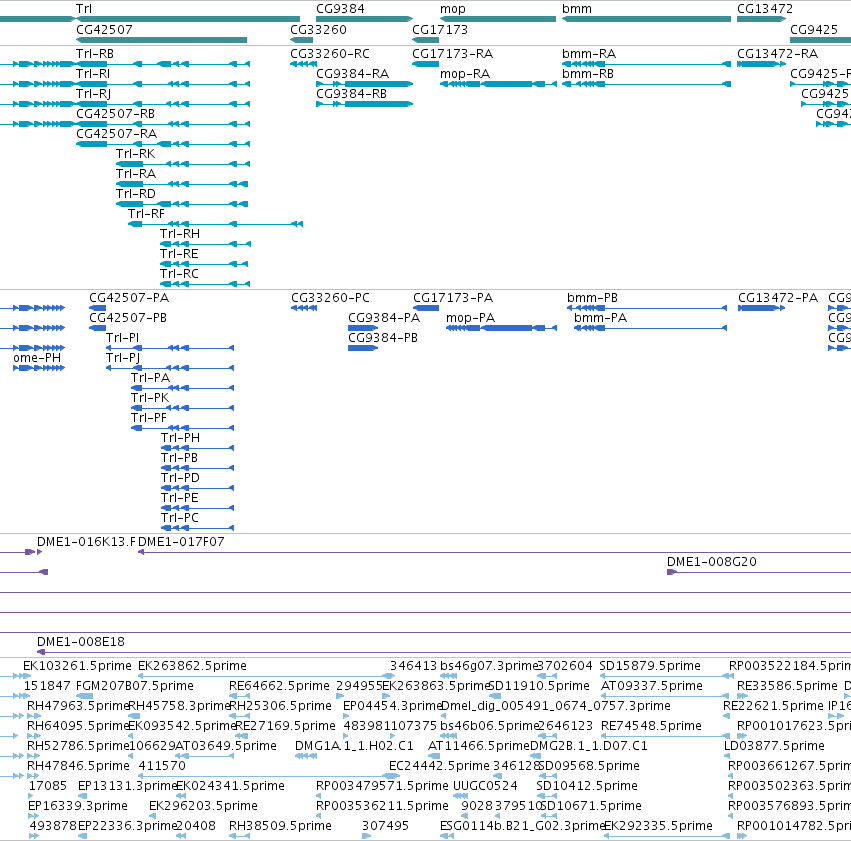
Task: Click protein CG33260-PC
Action: coord(331,298)
